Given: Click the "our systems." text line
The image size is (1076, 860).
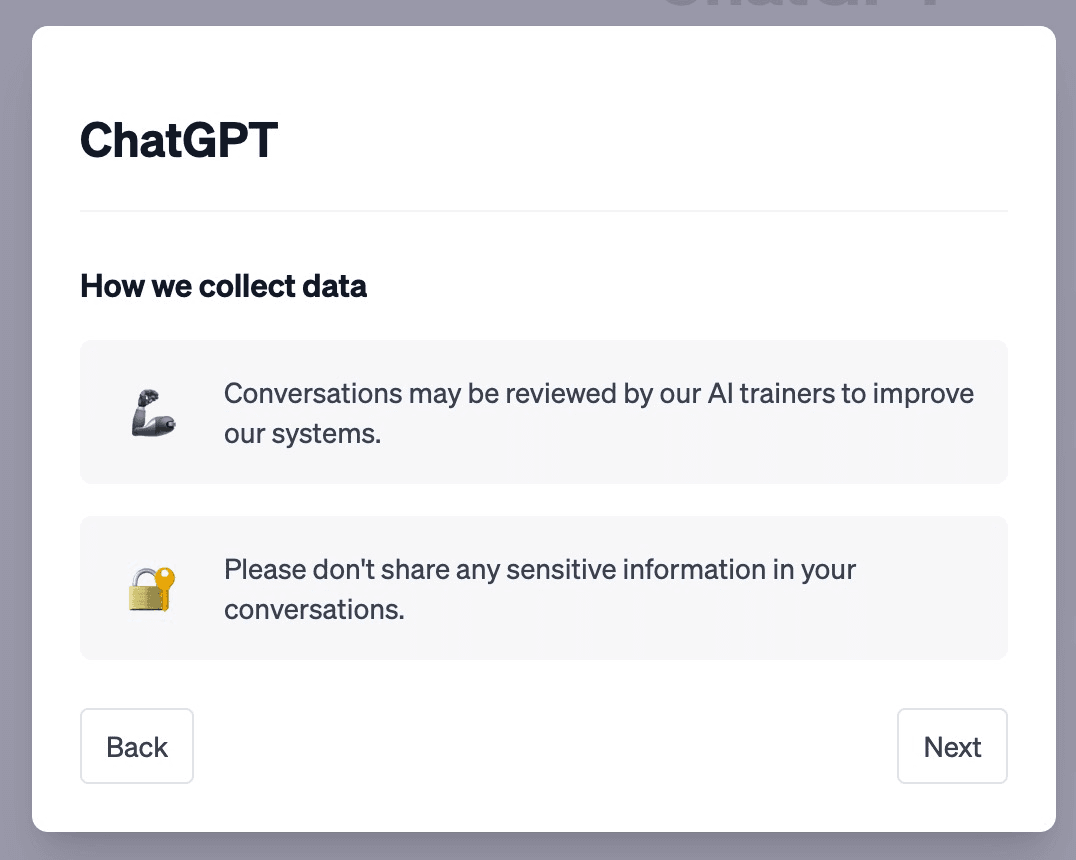Looking at the screenshot, I should click(302, 435).
